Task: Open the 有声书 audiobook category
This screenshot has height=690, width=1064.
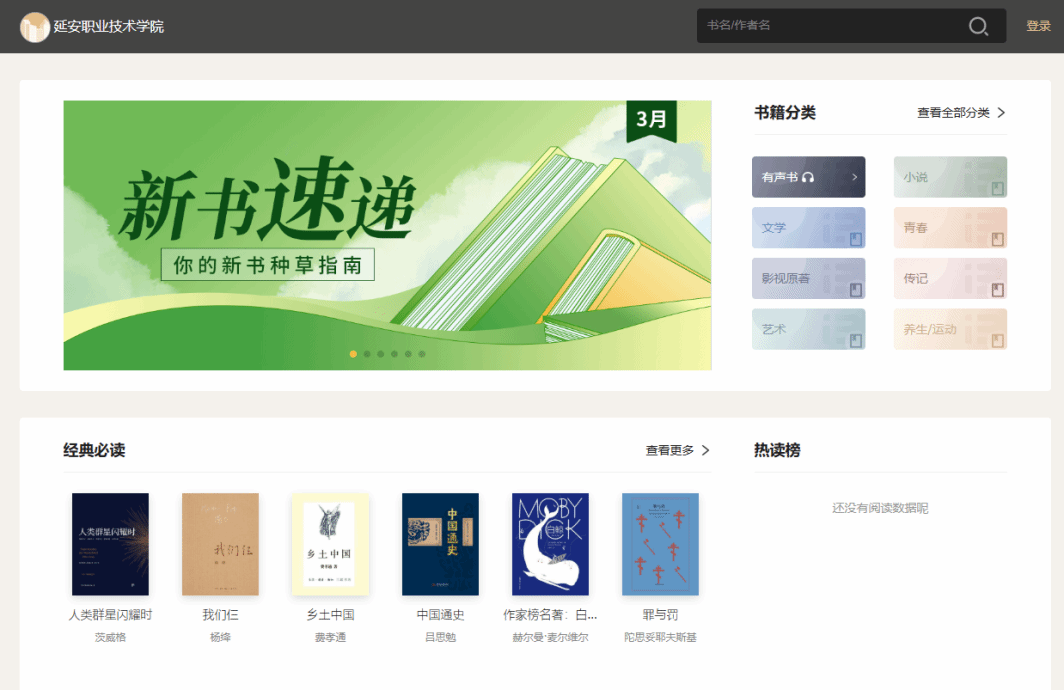Action: [x=808, y=177]
